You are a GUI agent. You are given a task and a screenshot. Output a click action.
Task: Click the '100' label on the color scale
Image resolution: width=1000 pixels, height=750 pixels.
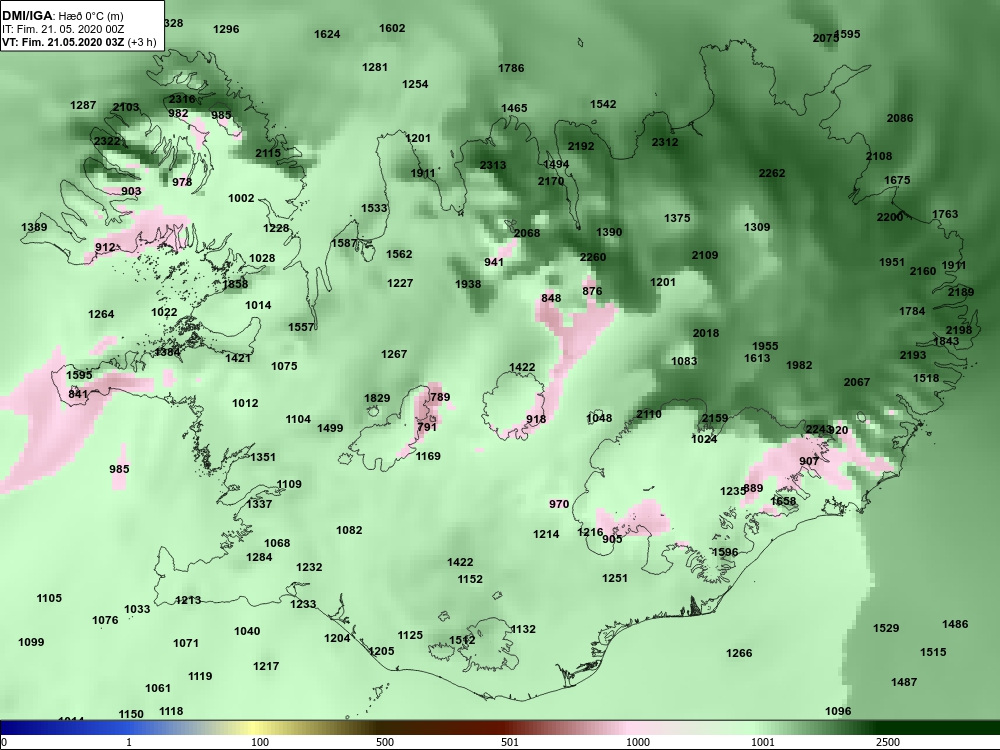click(x=260, y=742)
